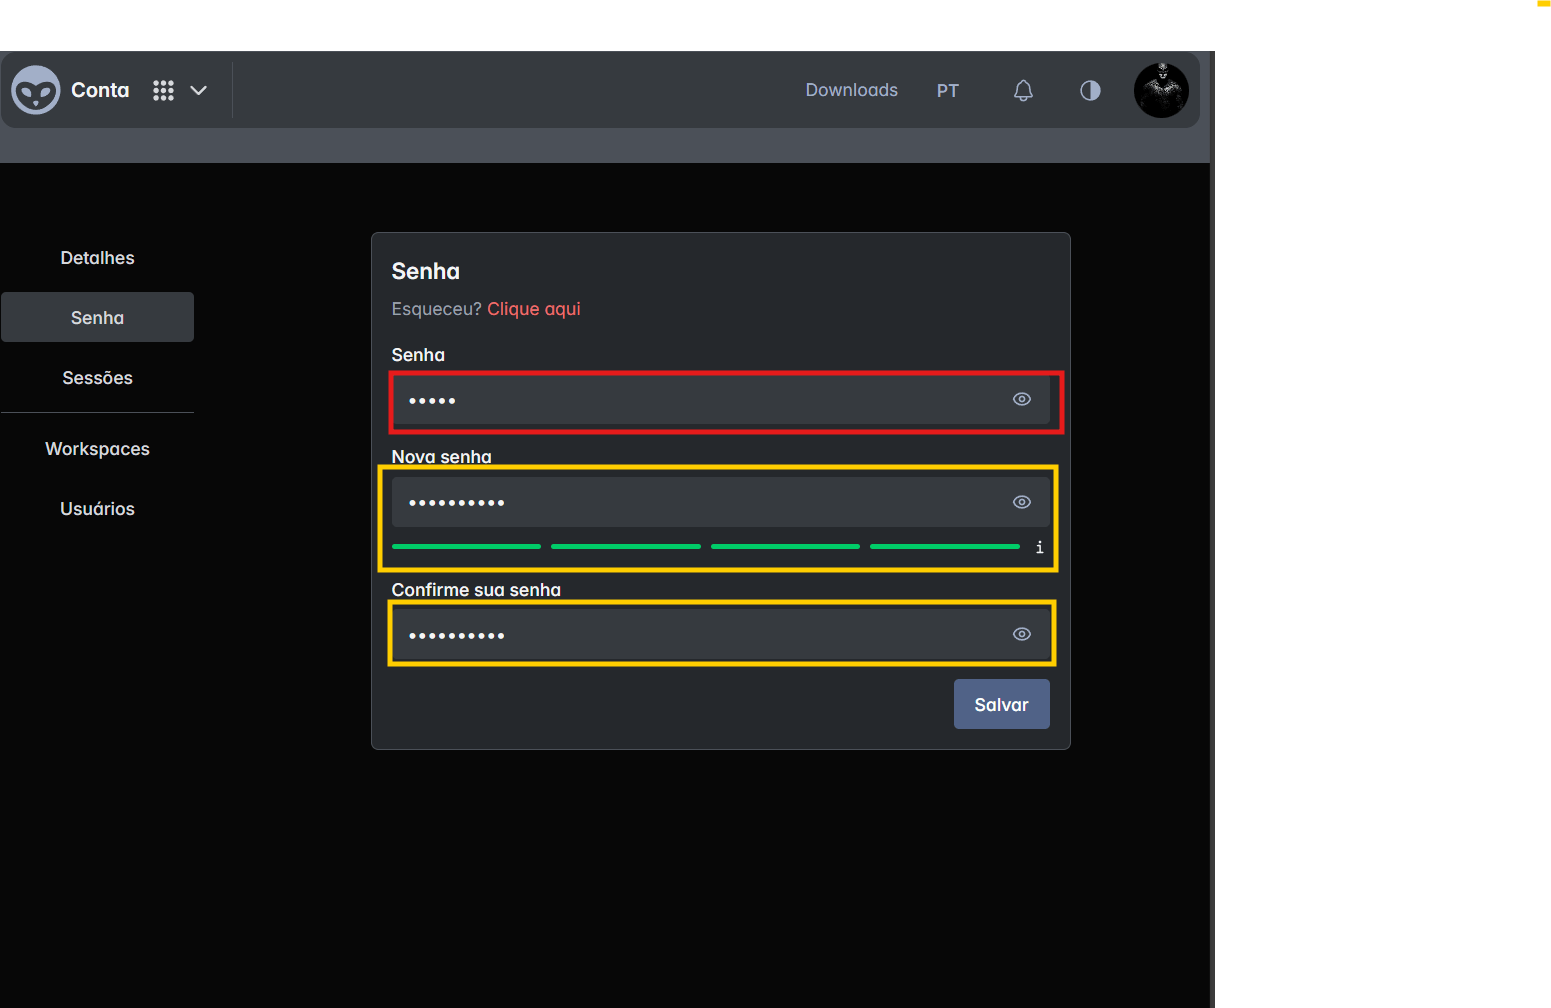Click the Downloads link
This screenshot has width=1551, height=1008.
851,90
